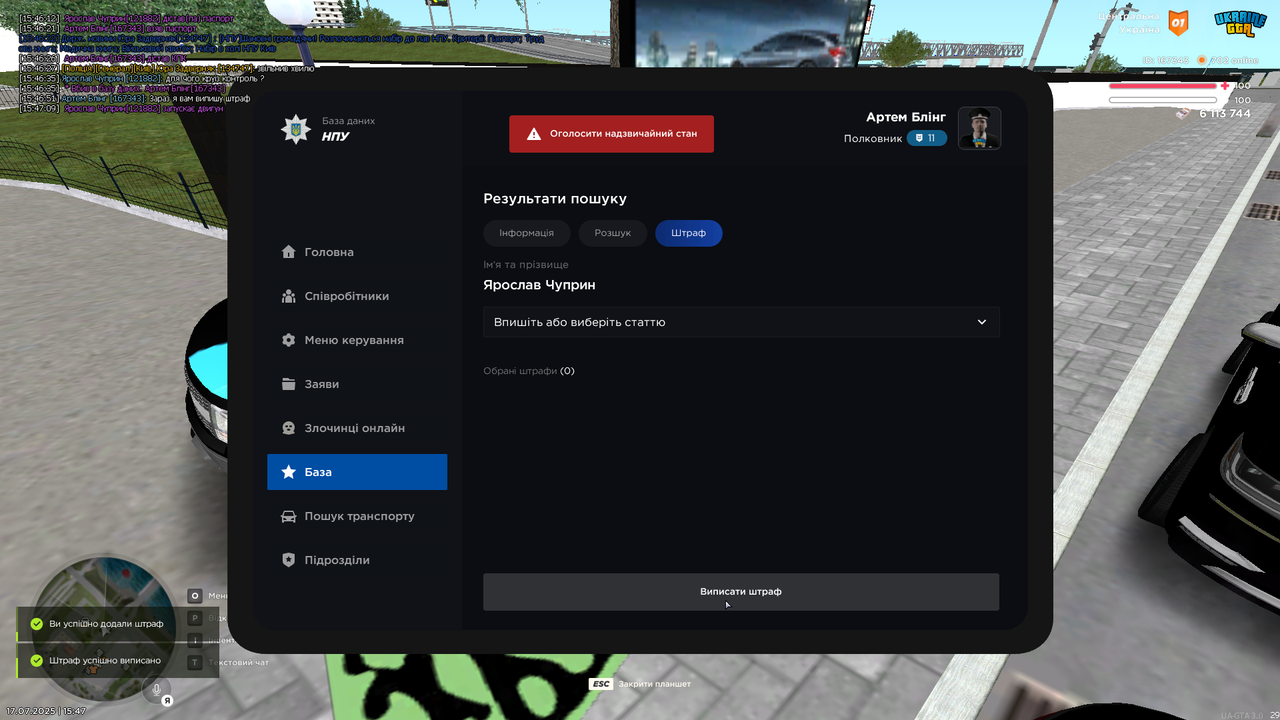The image size is (1280, 720).
Task: Click the Обрані штрафи (0) label
Action: pos(529,371)
